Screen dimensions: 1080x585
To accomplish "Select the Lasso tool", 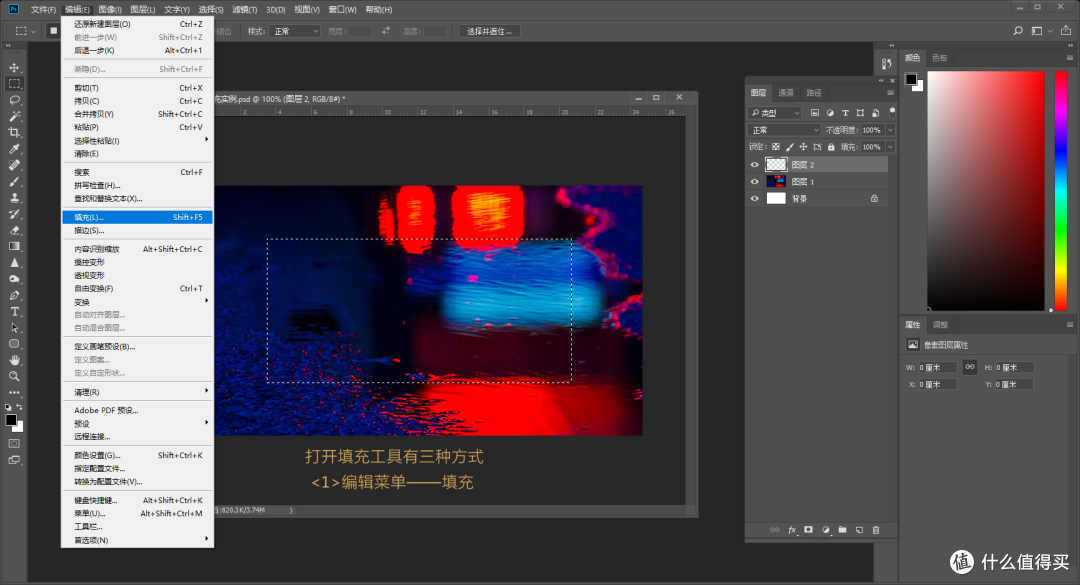I will tap(14, 97).
